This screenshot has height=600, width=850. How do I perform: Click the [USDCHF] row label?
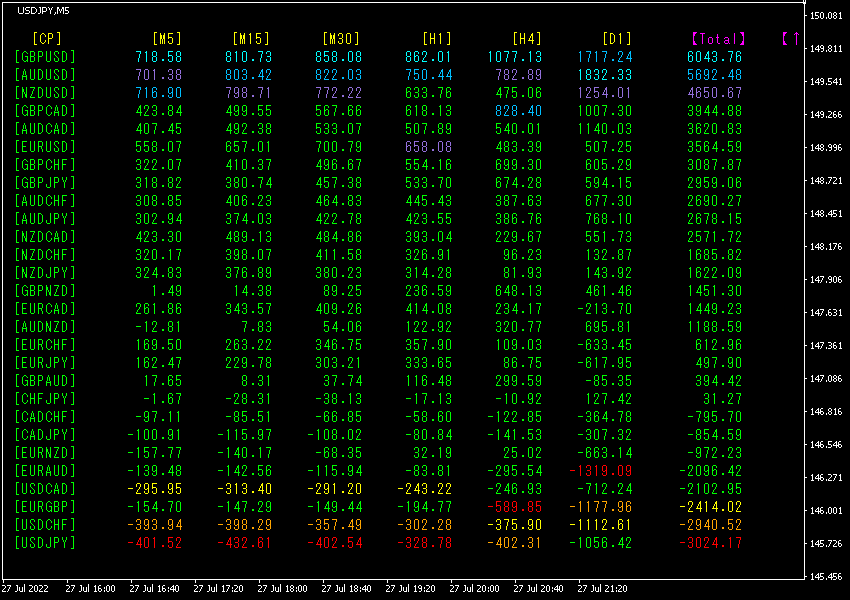[46, 525]
